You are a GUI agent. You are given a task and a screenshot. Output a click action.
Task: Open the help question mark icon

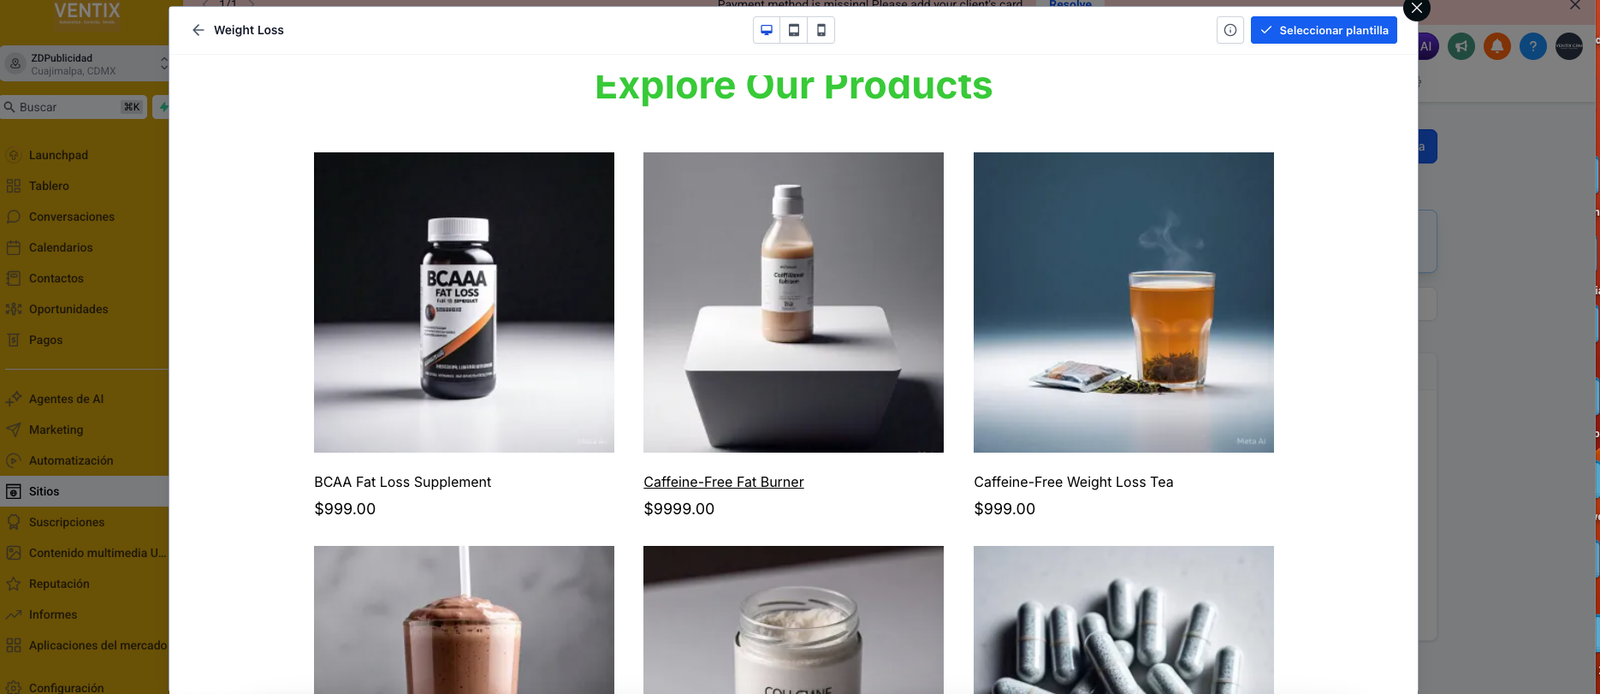[x=1533, y=46]
